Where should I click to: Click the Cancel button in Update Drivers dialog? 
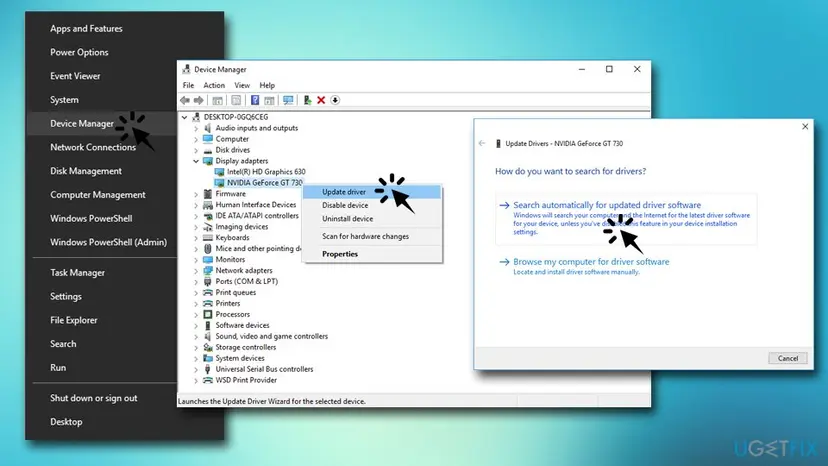787,358
